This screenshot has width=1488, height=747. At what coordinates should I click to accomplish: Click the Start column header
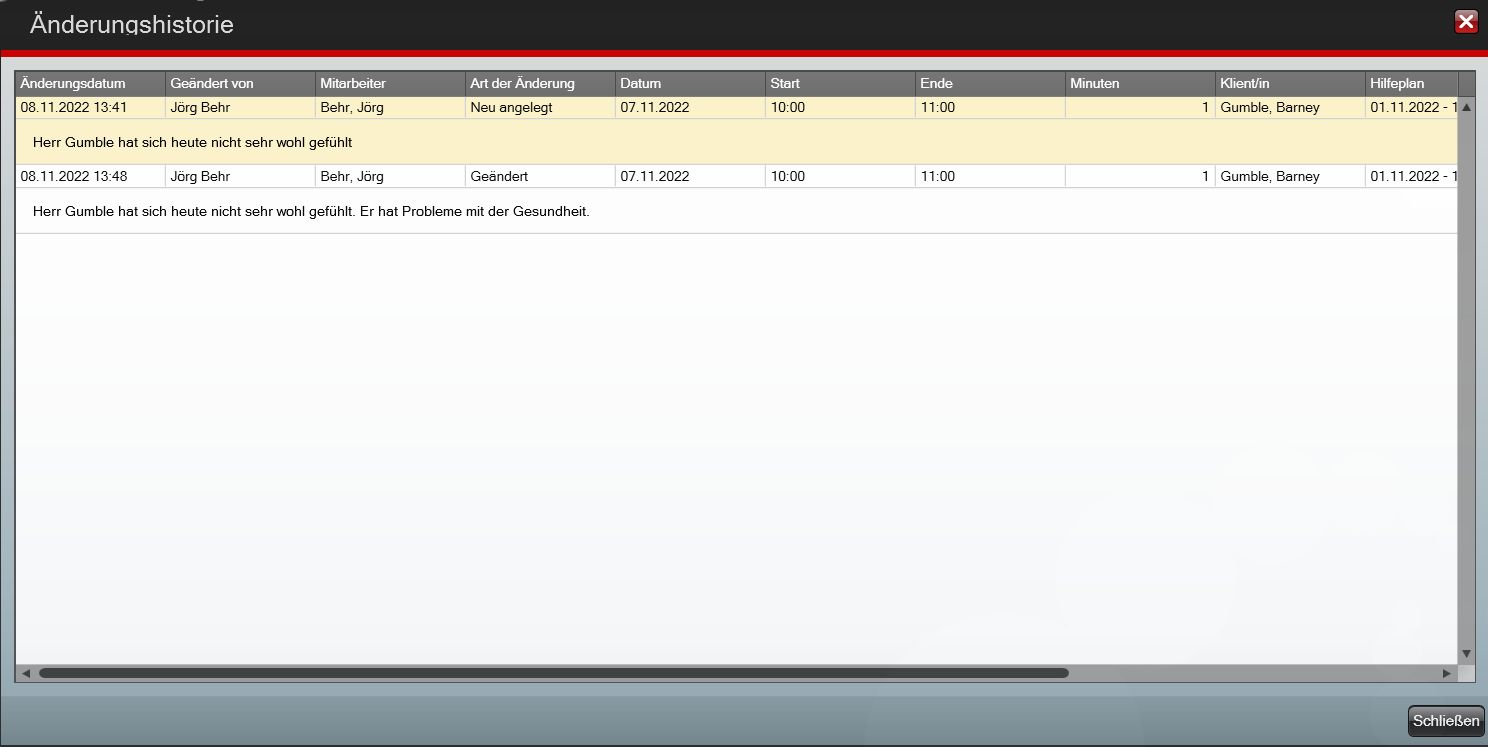(840, 84)
